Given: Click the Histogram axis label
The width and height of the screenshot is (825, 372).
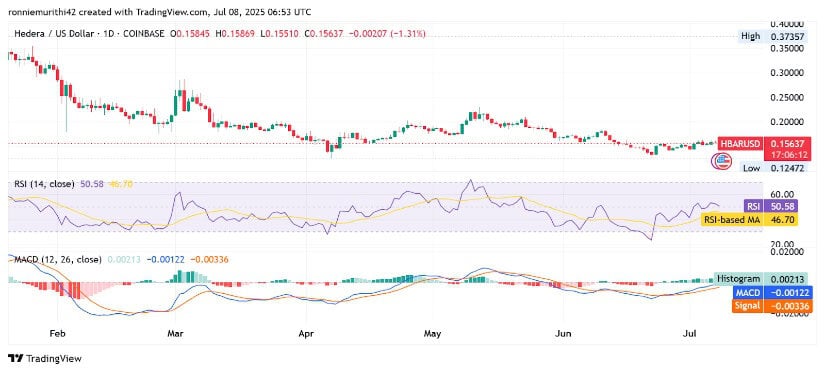Looking at the screenshot, I should coord(739,279).
